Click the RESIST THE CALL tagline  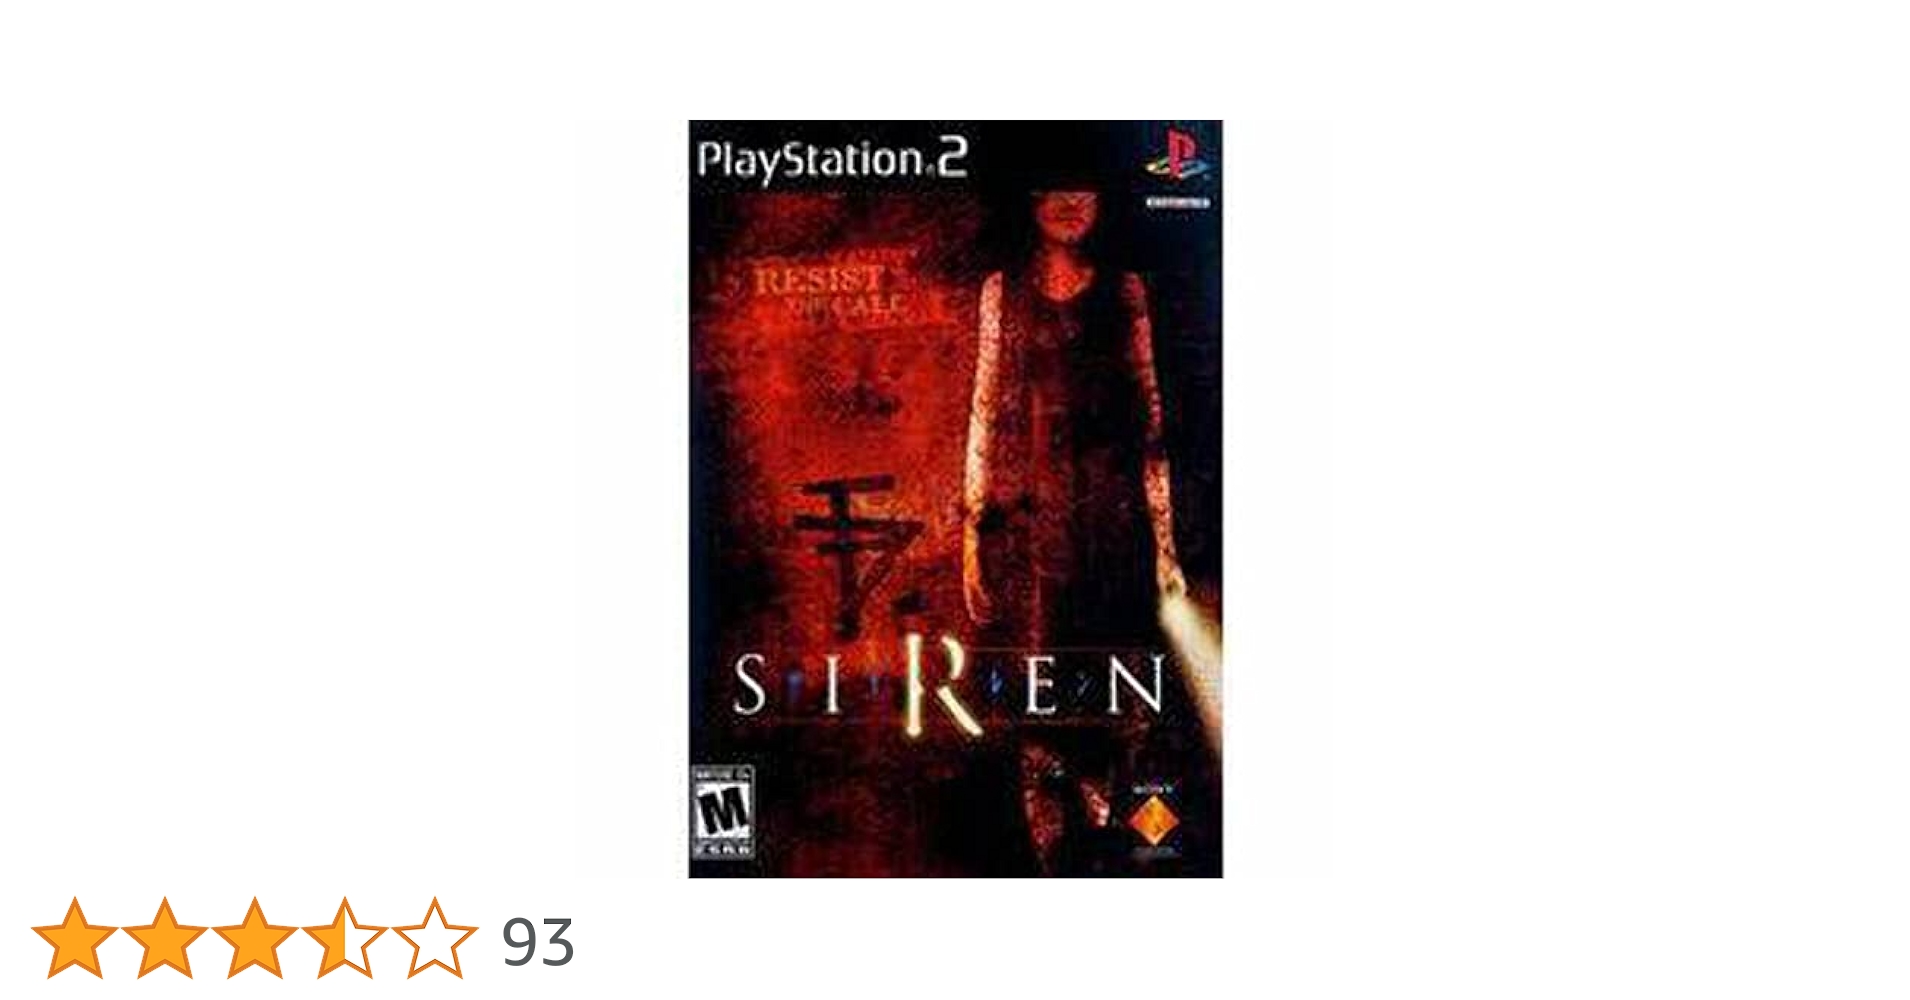tap(832, 291)
